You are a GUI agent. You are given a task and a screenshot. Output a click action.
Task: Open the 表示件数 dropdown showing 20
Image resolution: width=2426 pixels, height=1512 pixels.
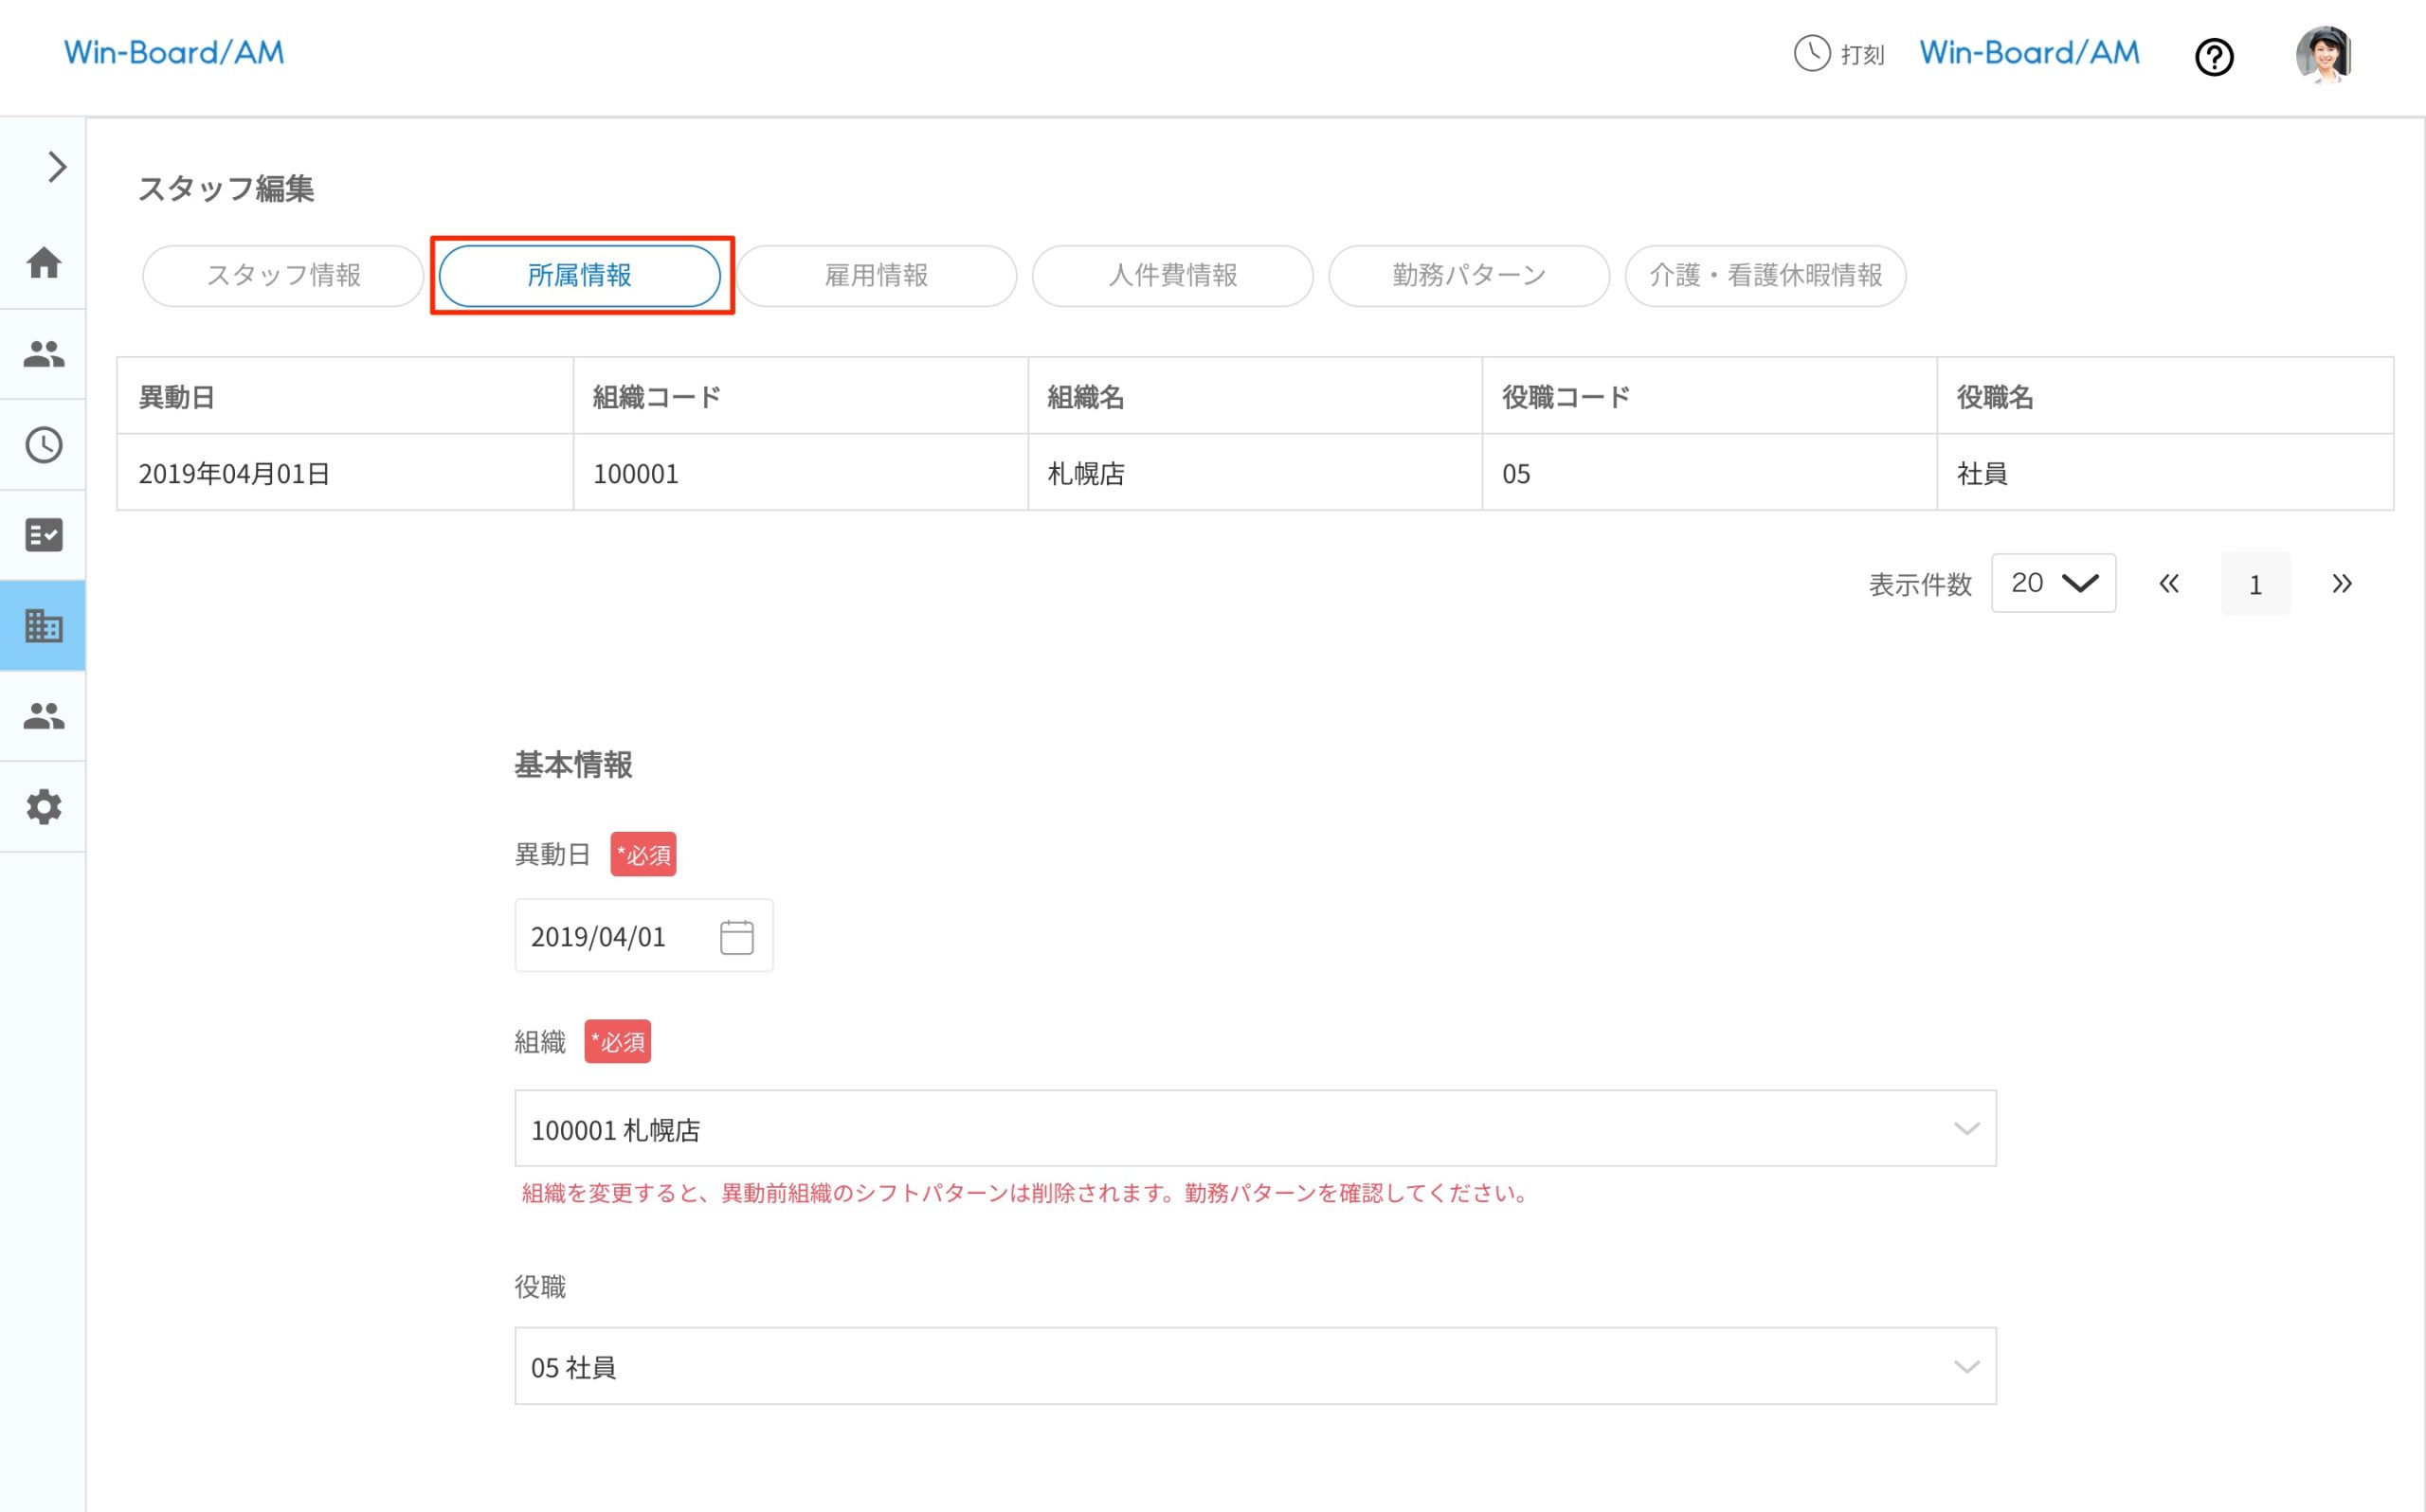pos(2052,583)
